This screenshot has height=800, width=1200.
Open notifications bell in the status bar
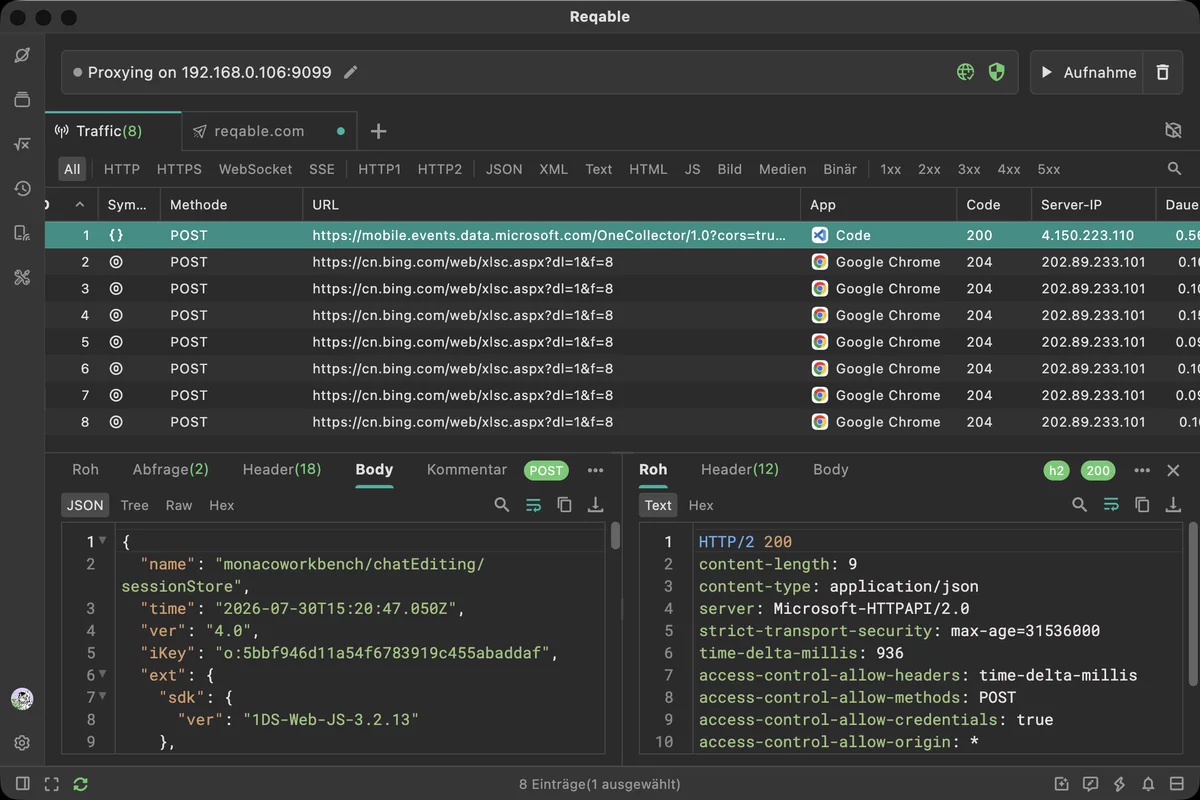[x=1149, y=784]
